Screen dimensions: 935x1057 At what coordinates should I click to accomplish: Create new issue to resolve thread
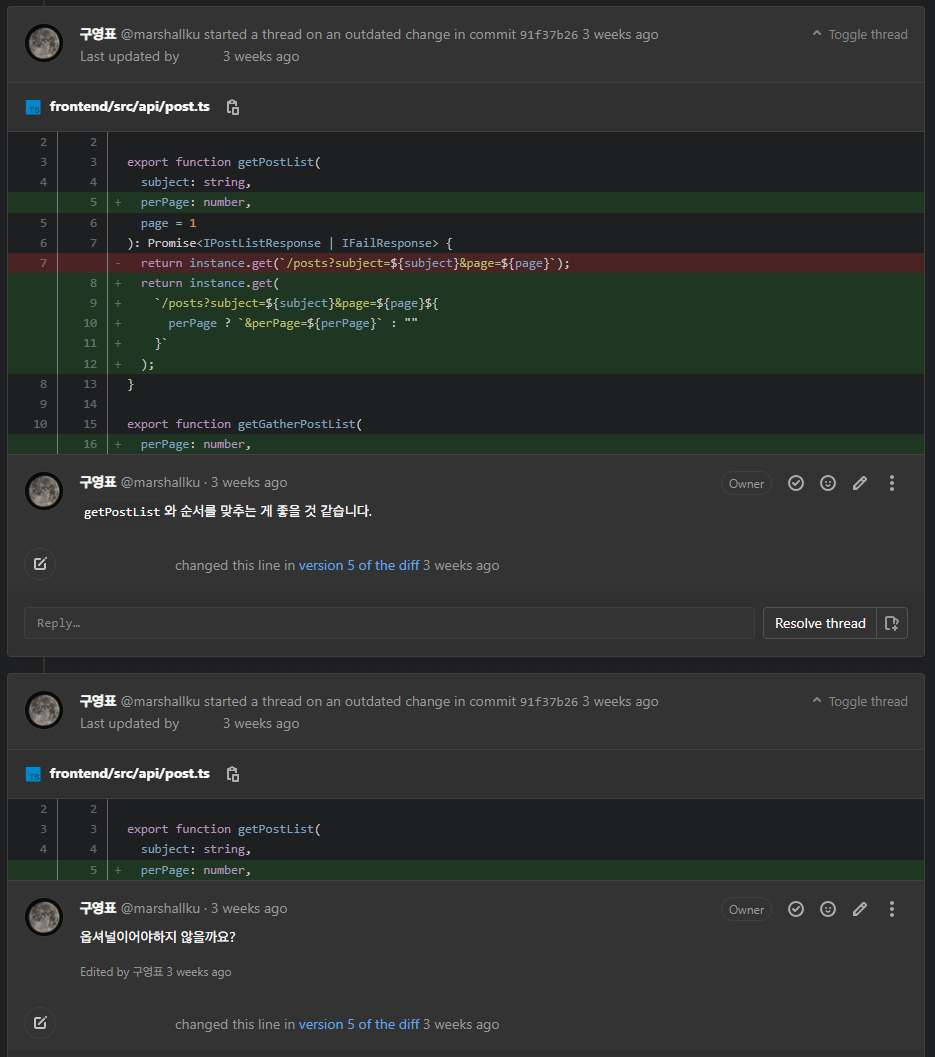pyautogui.click(x=892, y=623)
